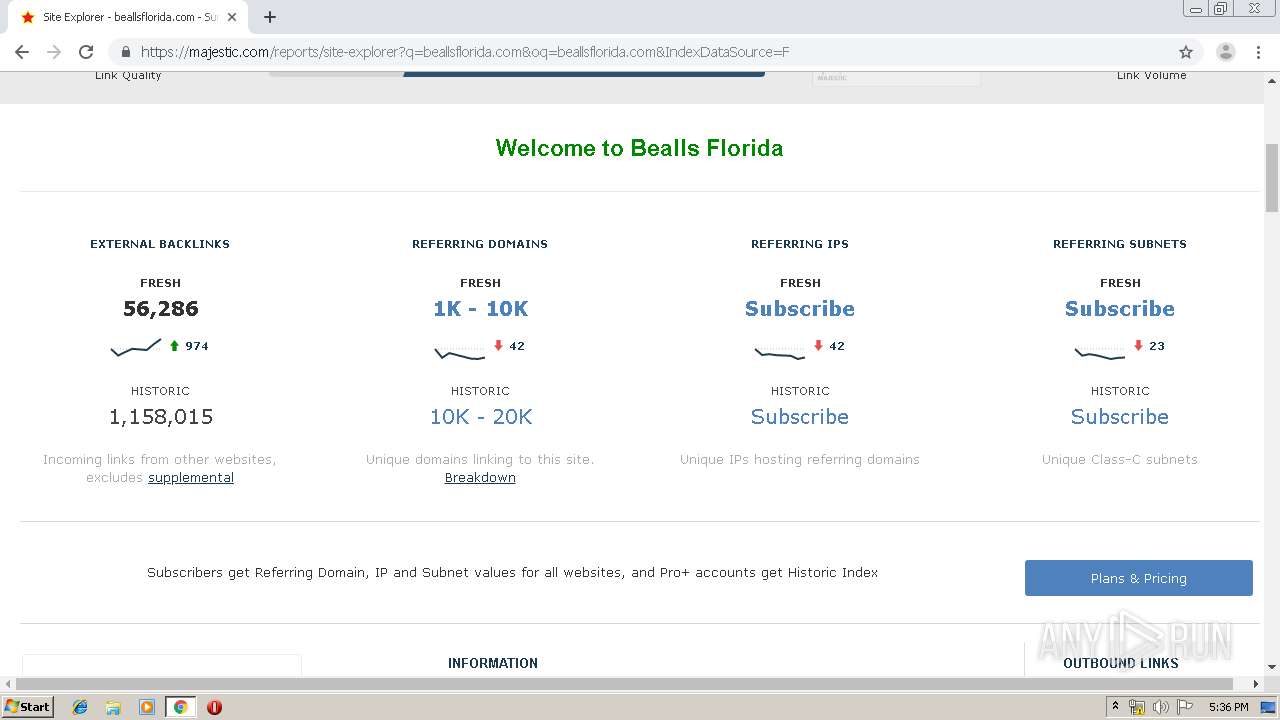Click Fresh Referring Domains 1K - 10K value

pyautogui.click(x=480, y=309)
